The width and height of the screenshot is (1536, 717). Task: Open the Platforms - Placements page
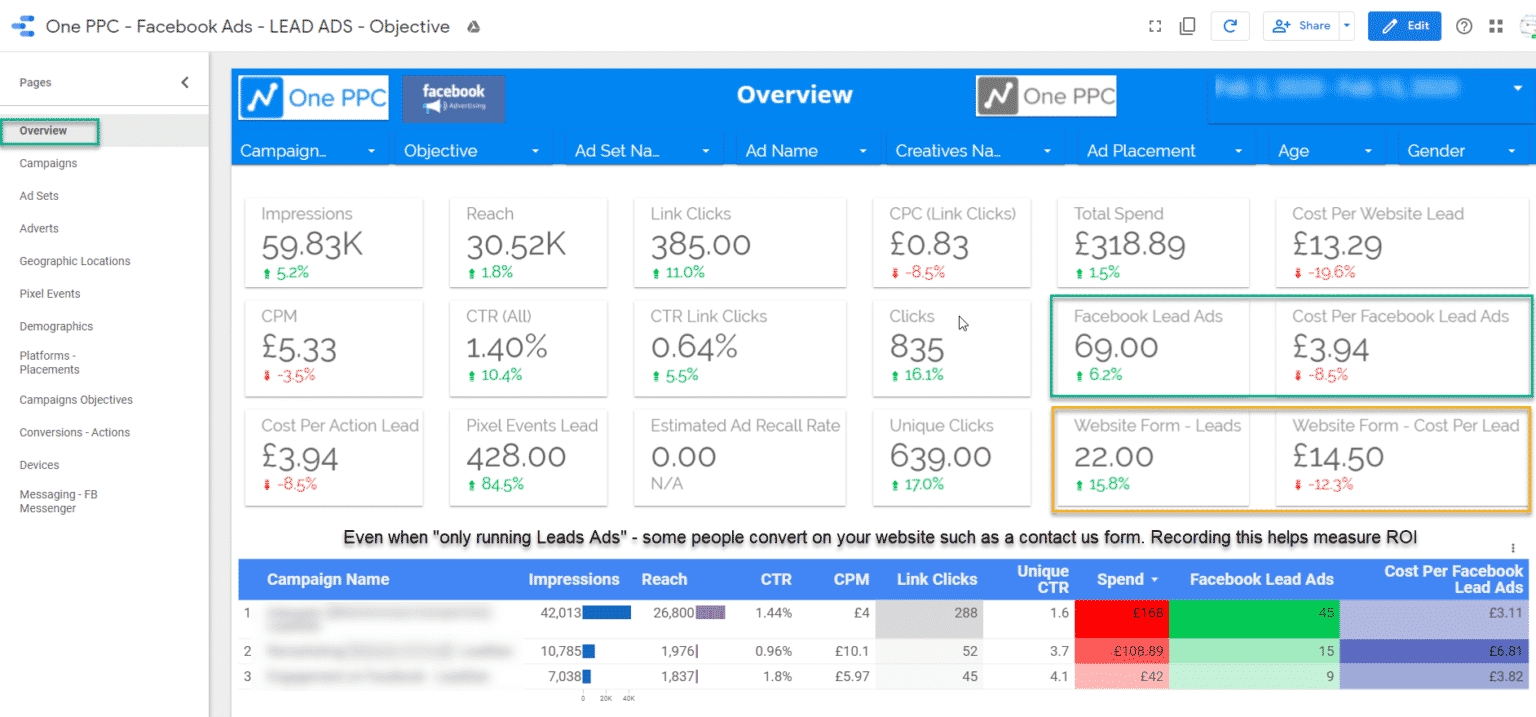[x=49, y=362]
